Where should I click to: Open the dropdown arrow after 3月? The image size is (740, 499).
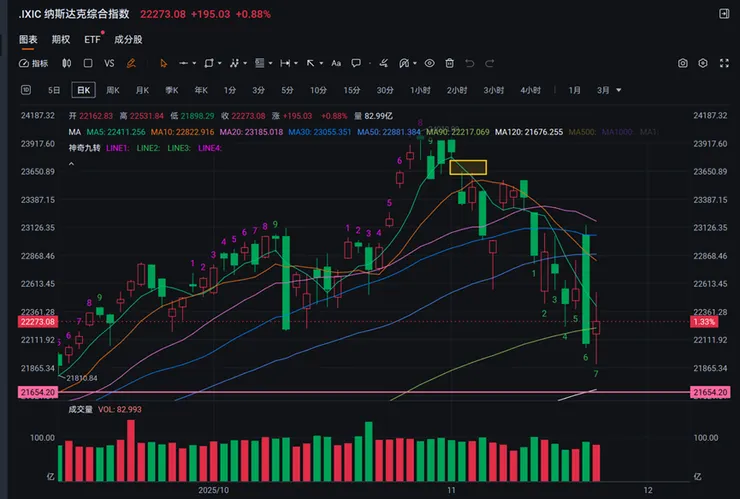pyautogui.click(x=619, y=90)
